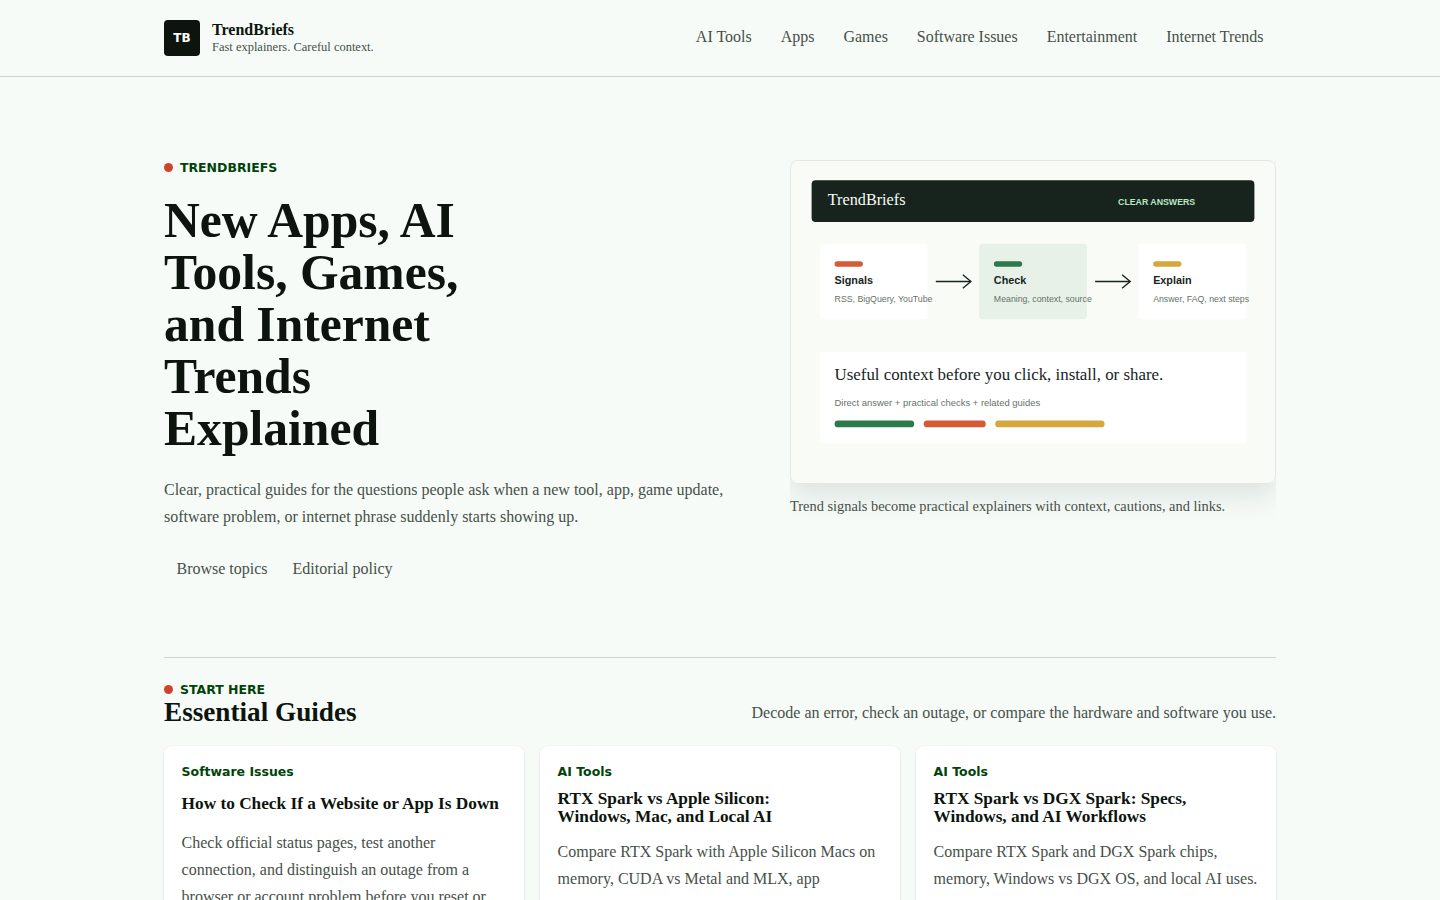The width and height of the screenshot is (1440, 900).
Task: Click 'Fast explainers. Careful context.' tagline
Action: tap(292, 47)
